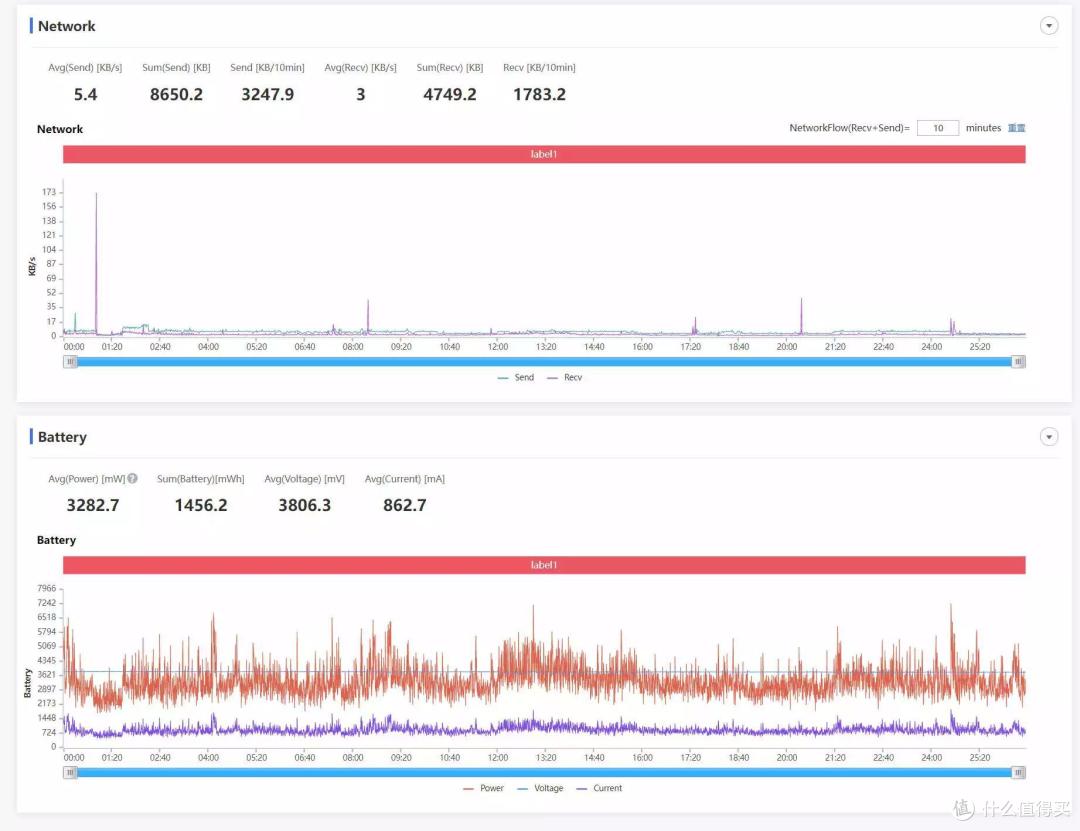Screen dimensions: 1080x831
Task: Toggle the Power series in Battery legend
Action: [484, 788]
